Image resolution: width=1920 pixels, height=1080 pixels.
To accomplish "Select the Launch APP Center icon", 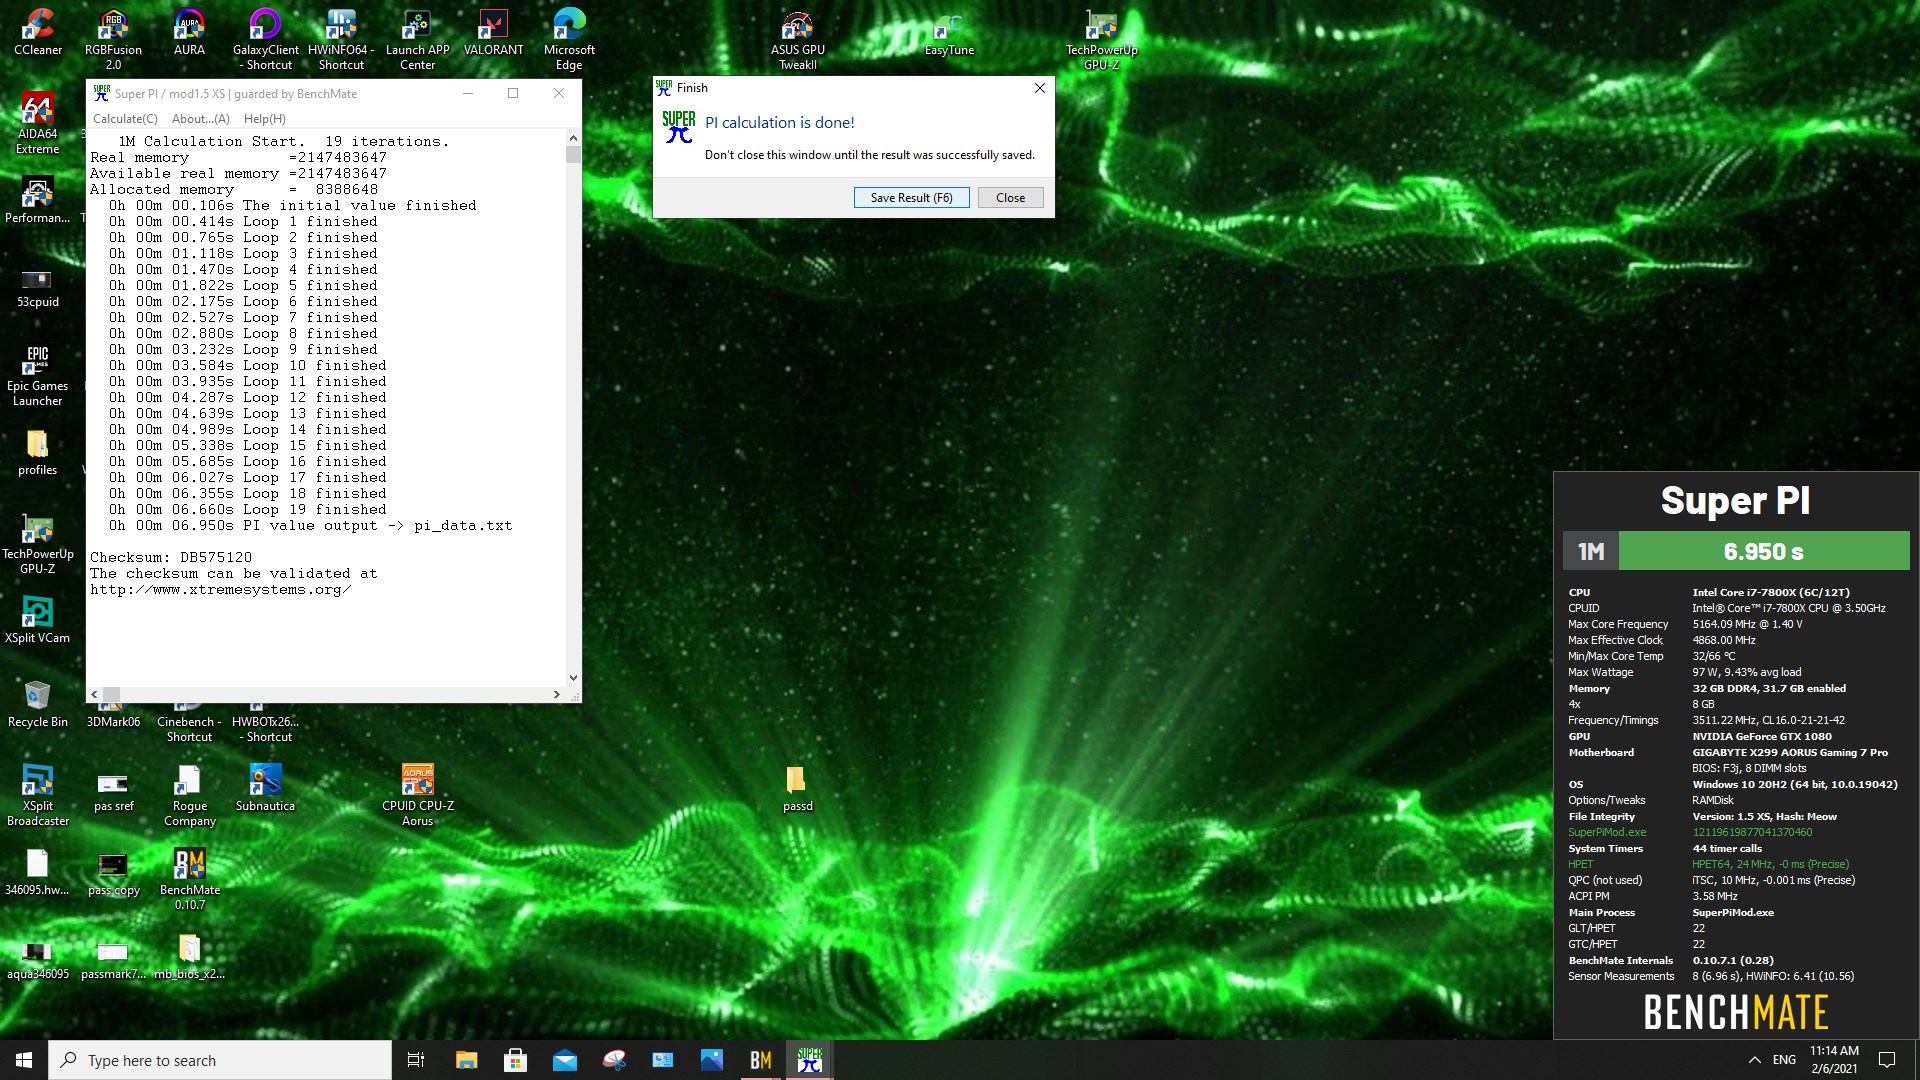I will 417,39.
